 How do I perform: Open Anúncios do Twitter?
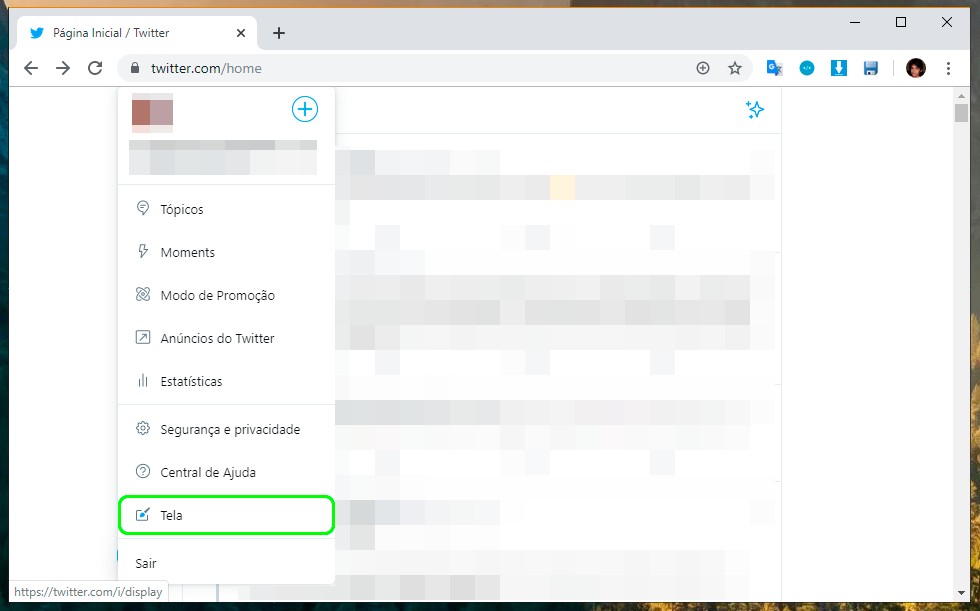(226, 338)
